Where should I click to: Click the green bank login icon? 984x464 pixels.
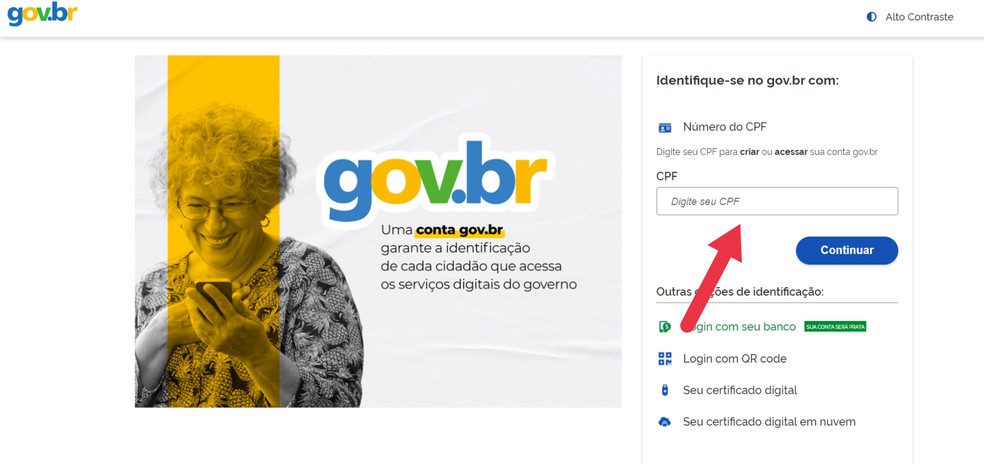665,326
